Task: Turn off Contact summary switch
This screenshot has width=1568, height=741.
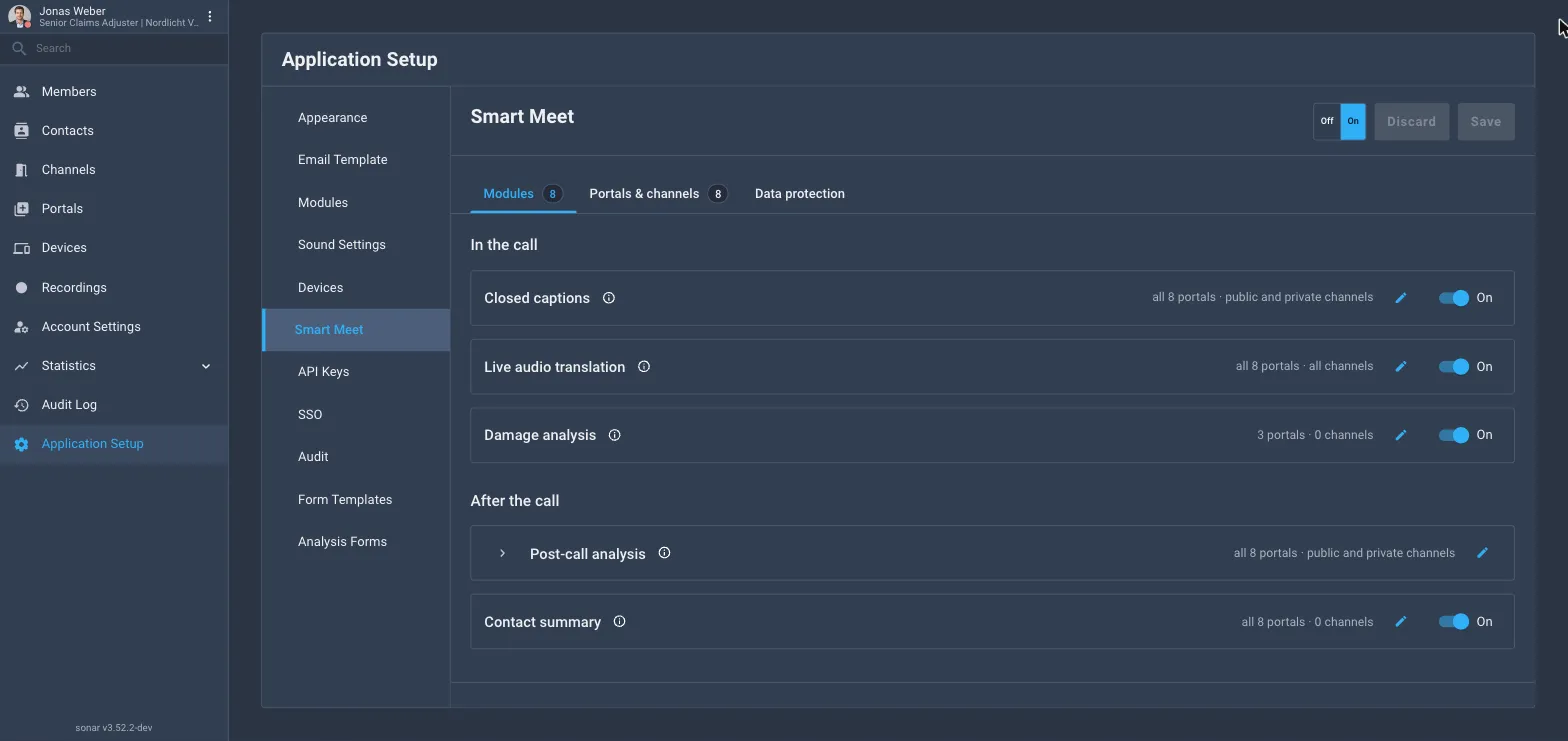Action: [1454, 622]
